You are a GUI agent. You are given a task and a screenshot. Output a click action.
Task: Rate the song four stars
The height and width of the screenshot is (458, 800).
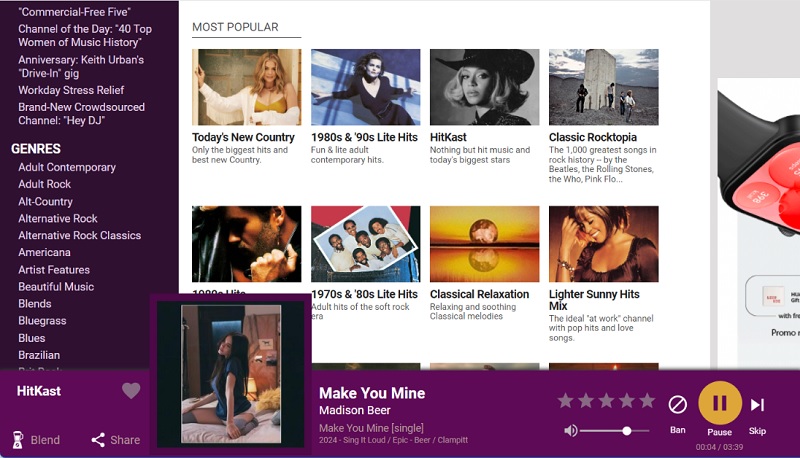627,400
